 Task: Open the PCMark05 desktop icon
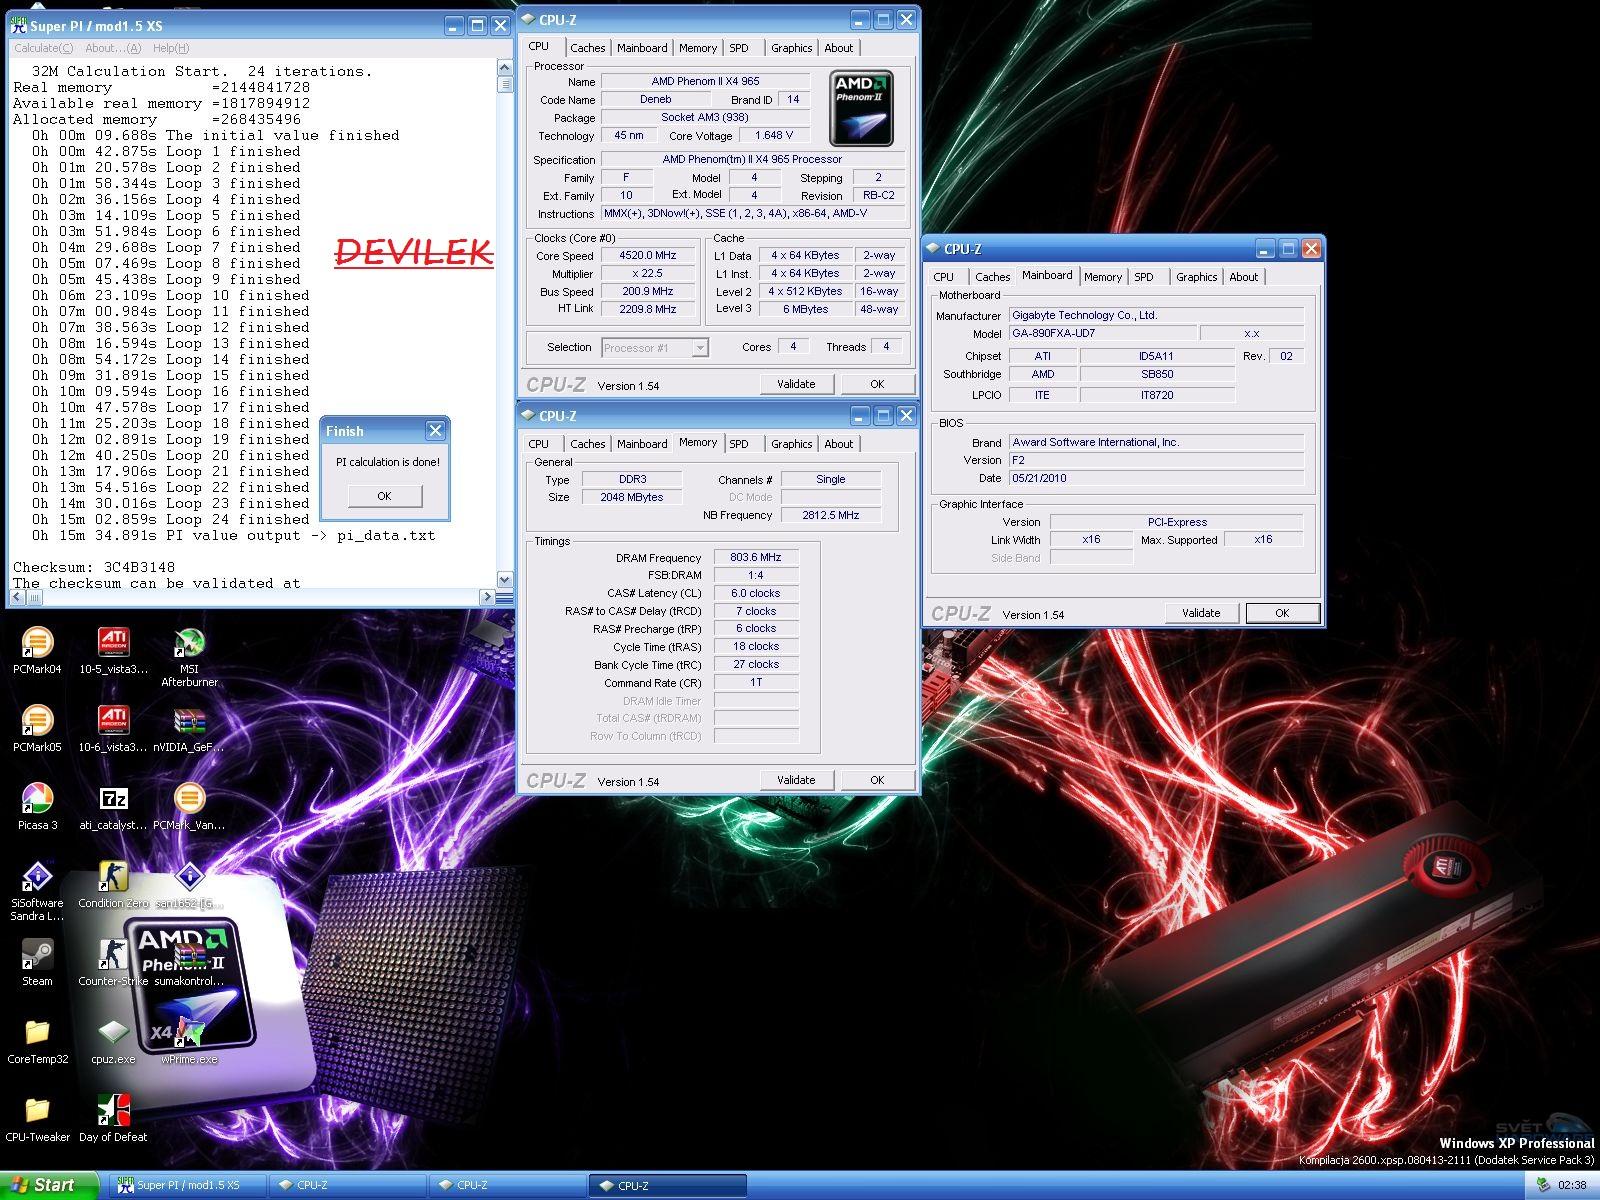(x=37, y=729)
